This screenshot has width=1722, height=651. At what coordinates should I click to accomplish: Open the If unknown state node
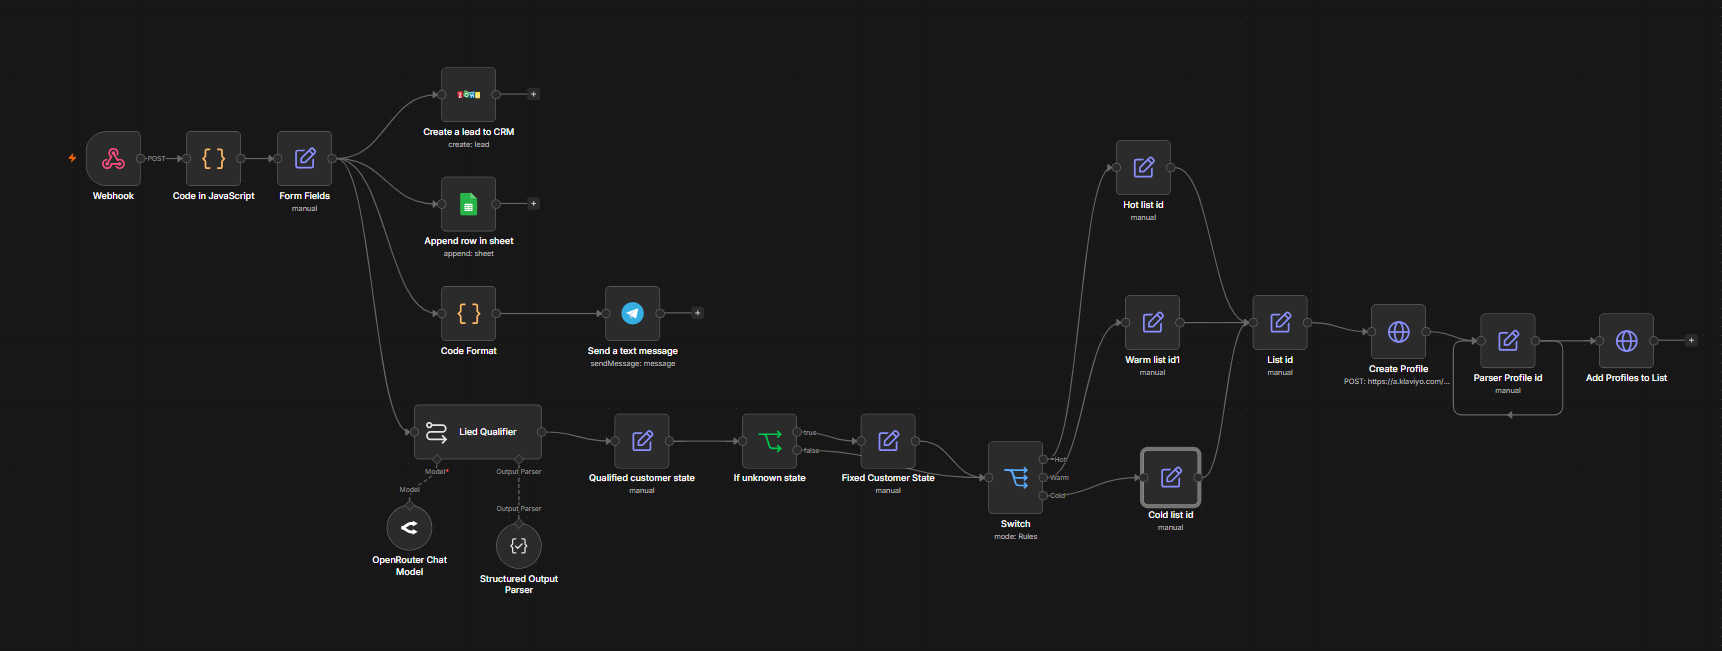click(769, 441)
